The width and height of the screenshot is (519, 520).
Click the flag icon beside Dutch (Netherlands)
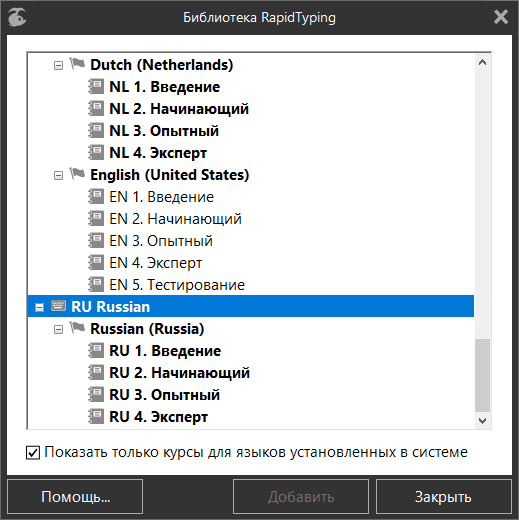point(77,63)
